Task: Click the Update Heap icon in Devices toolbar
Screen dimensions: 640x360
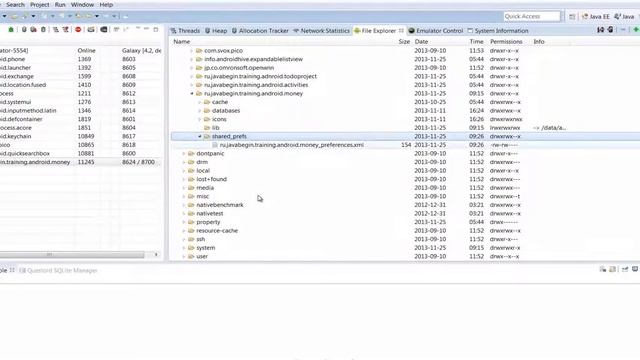Action: (24, 30)
